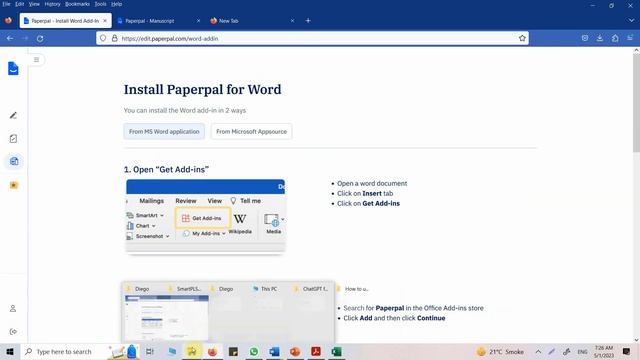Screen dimensions: 640x360
Task: Close the Paperpal - Manuscript tab
Action: pyautogui.click(x=198, y=20)
